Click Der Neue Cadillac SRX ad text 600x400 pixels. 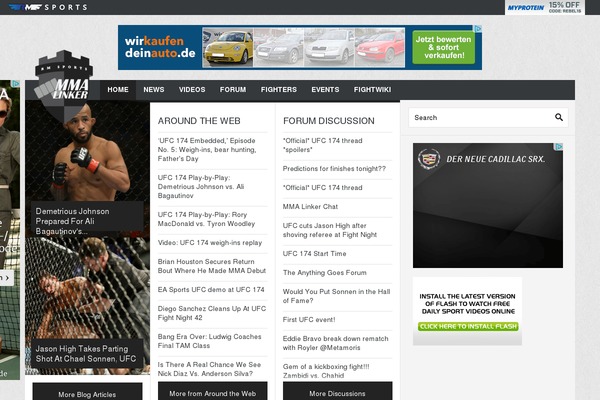pos(496,159)
